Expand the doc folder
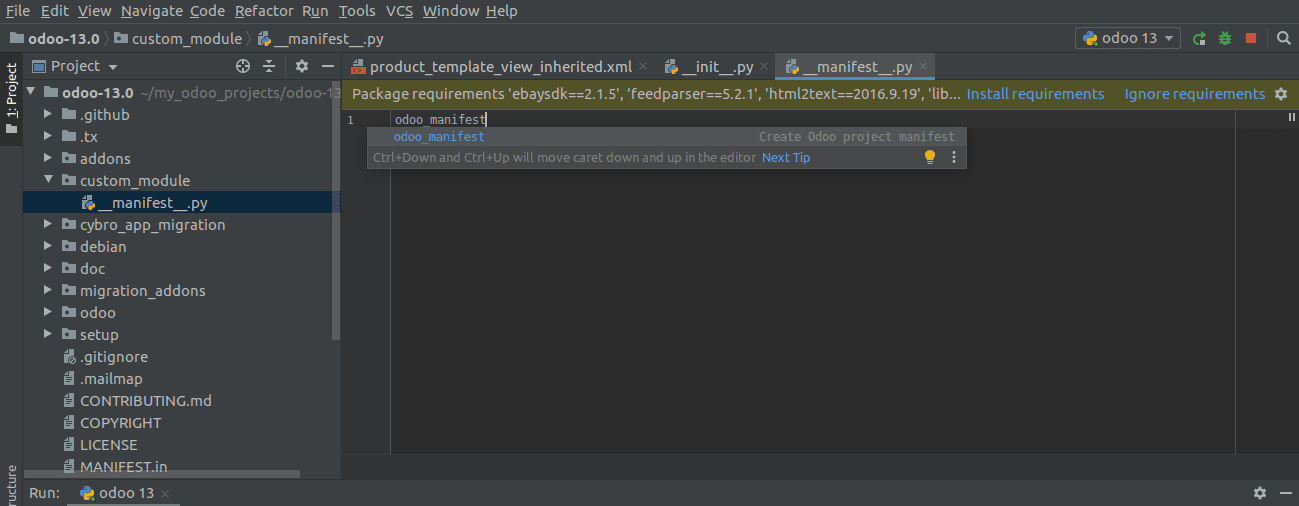1299x506 pixels. 48,269
